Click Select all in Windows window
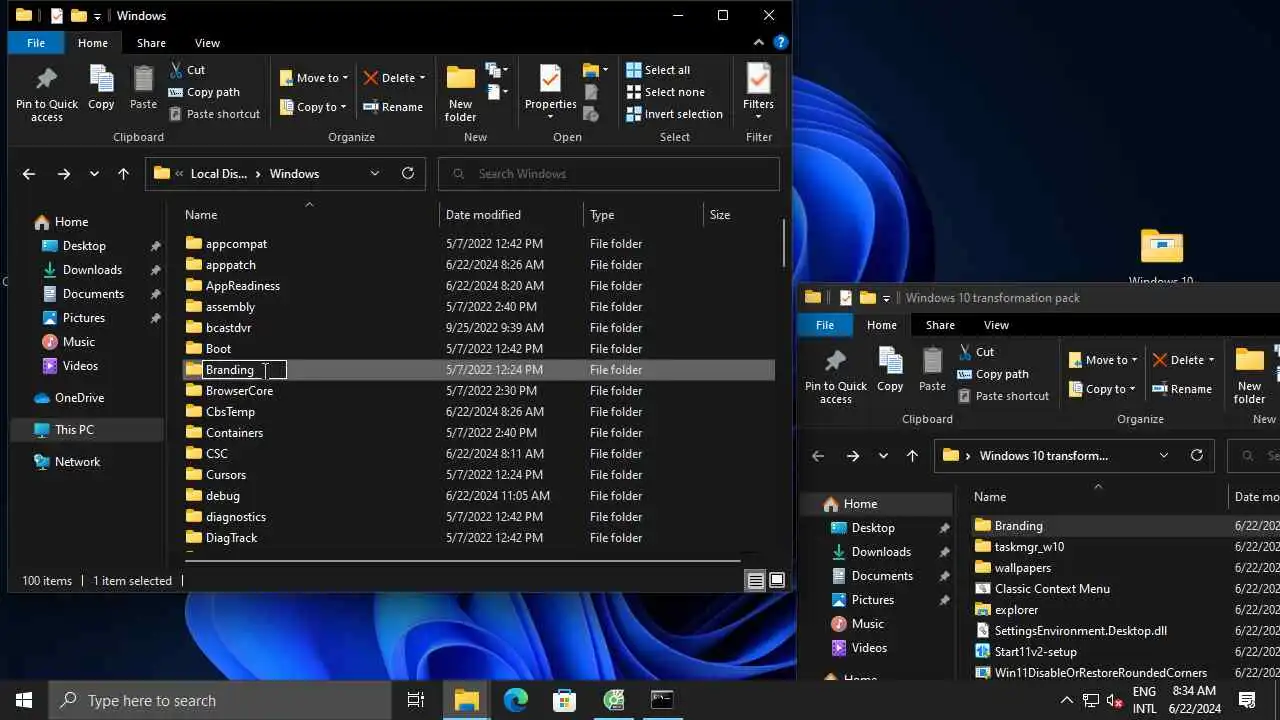This screenshot has height=720, width=1280. pyautogui.click(x=658, y=70)
